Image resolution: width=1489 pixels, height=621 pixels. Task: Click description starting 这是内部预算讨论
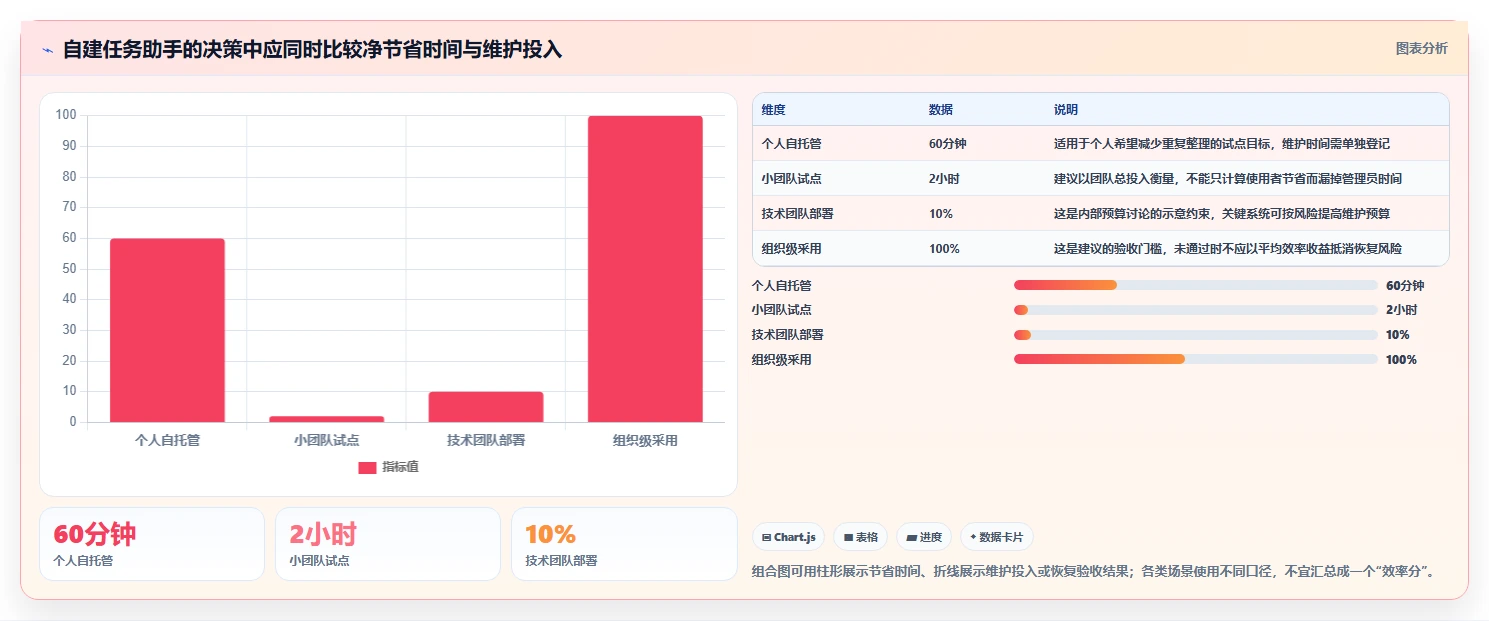coord(1222,214)
